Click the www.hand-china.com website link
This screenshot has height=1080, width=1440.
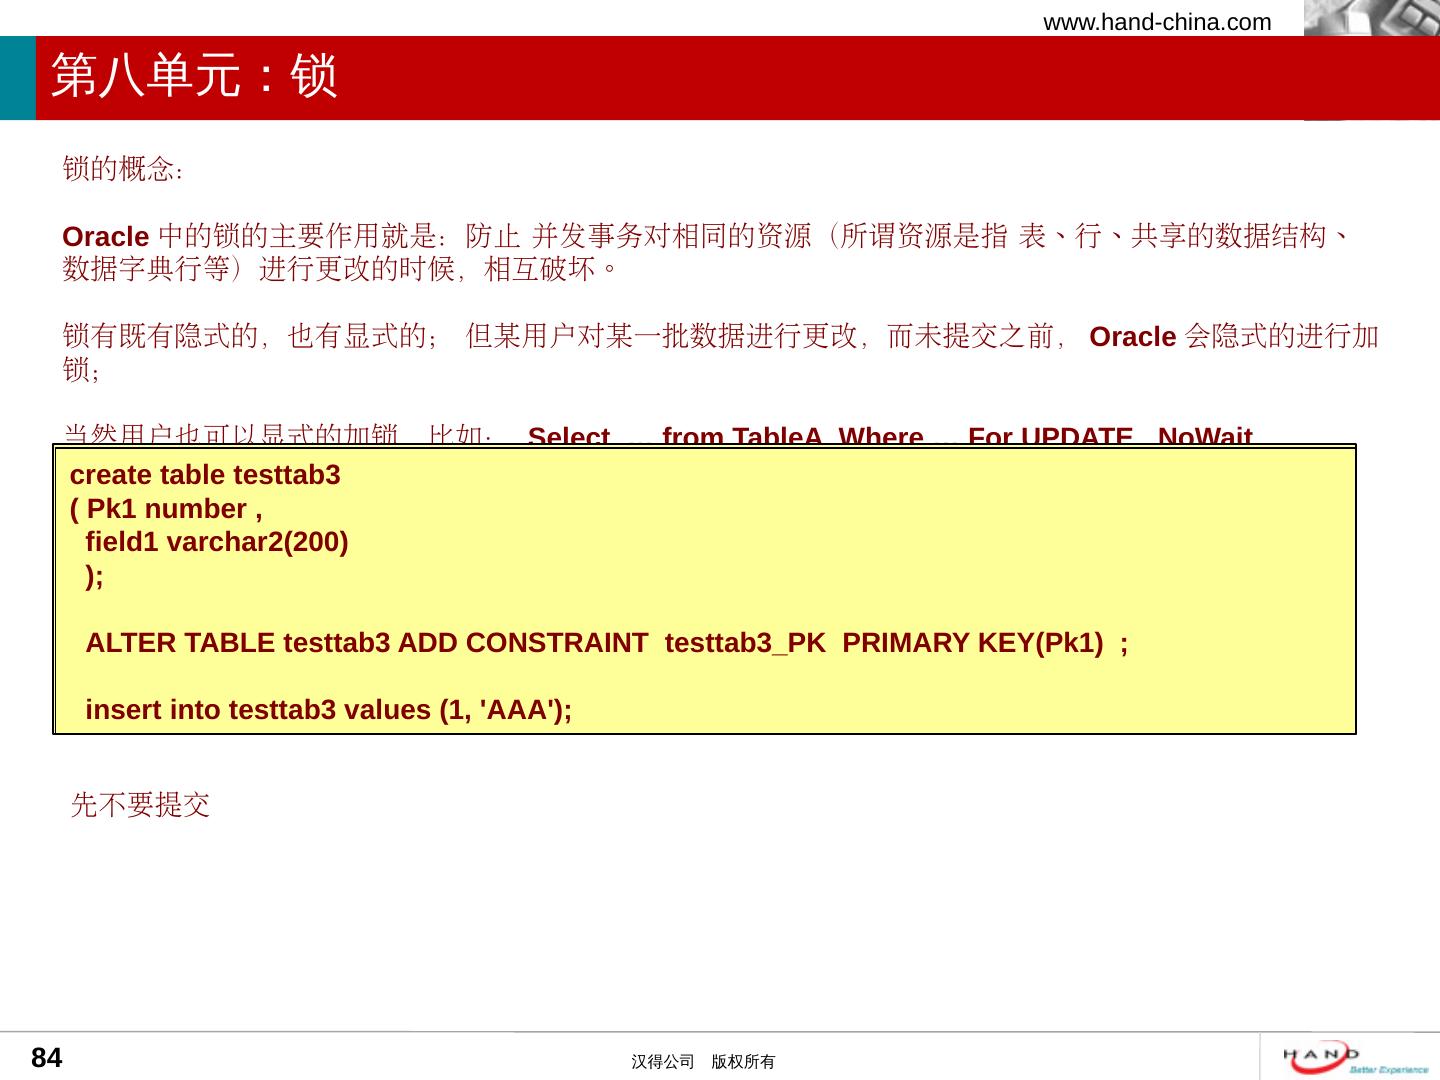[1157, 22]
